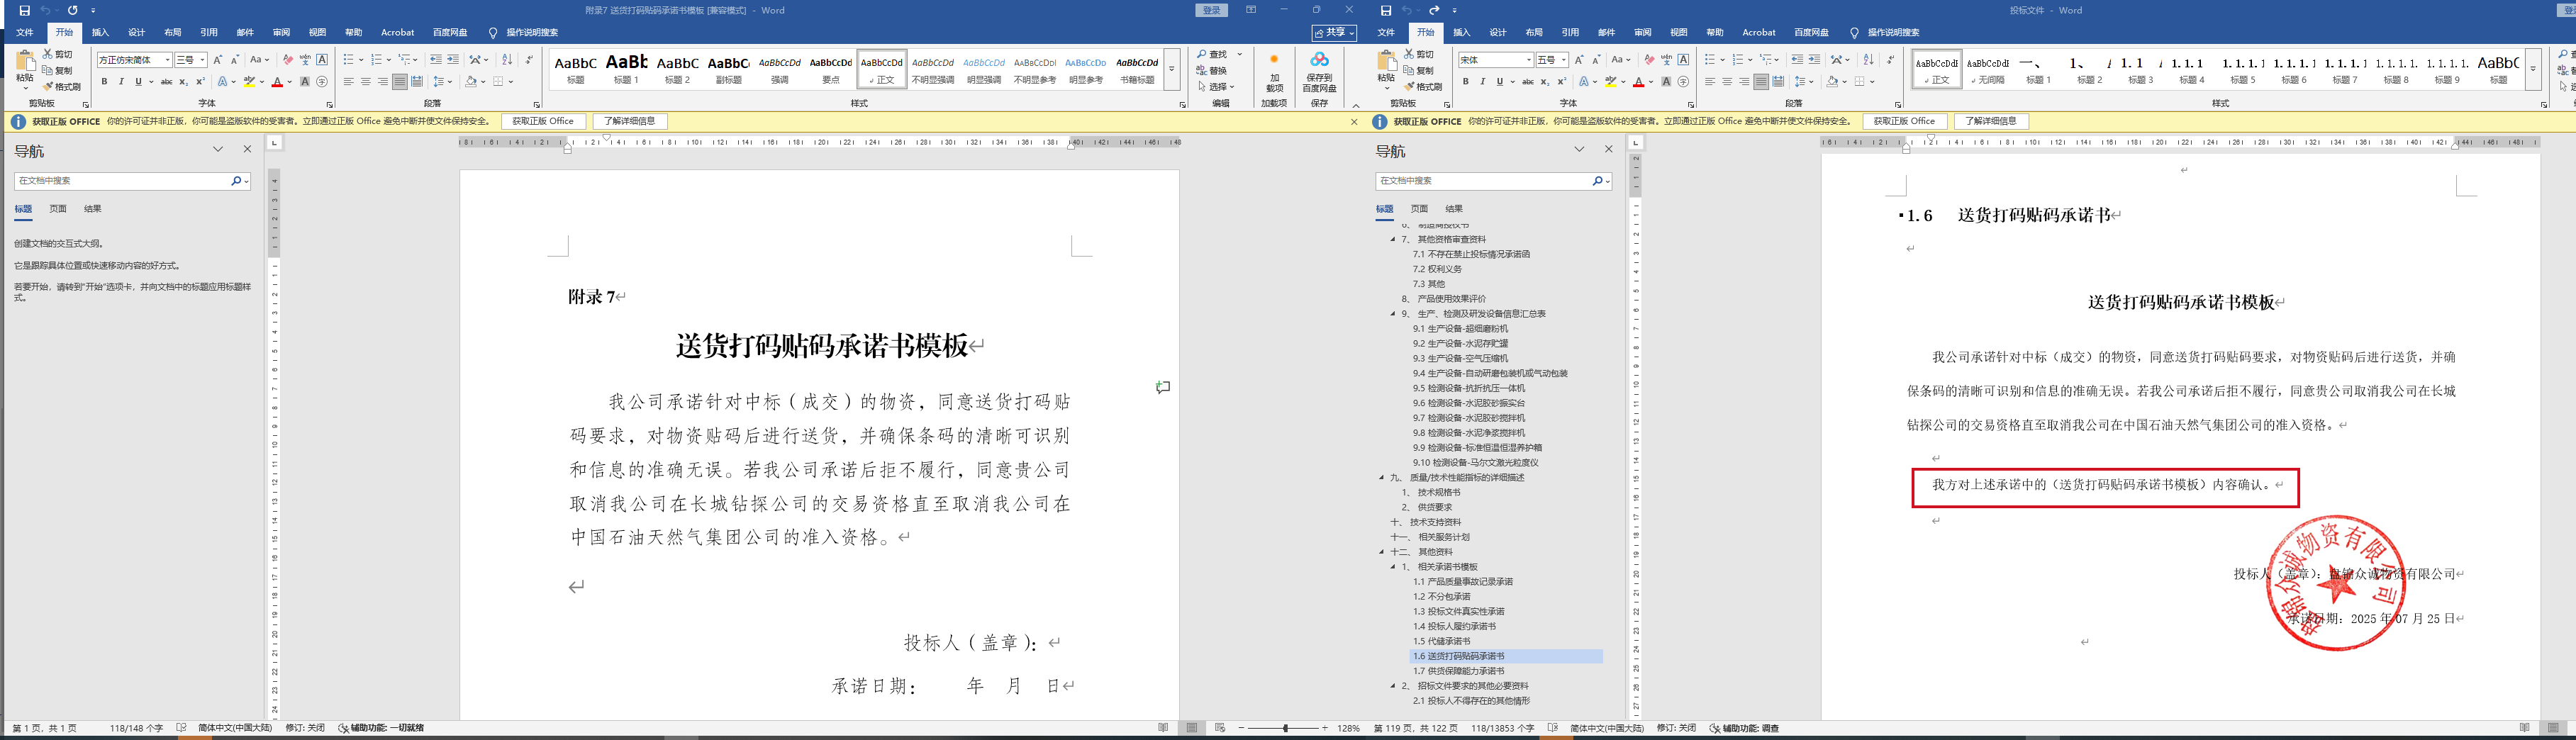Click the Clear Formatting eraser icon in the right window

1649,60
